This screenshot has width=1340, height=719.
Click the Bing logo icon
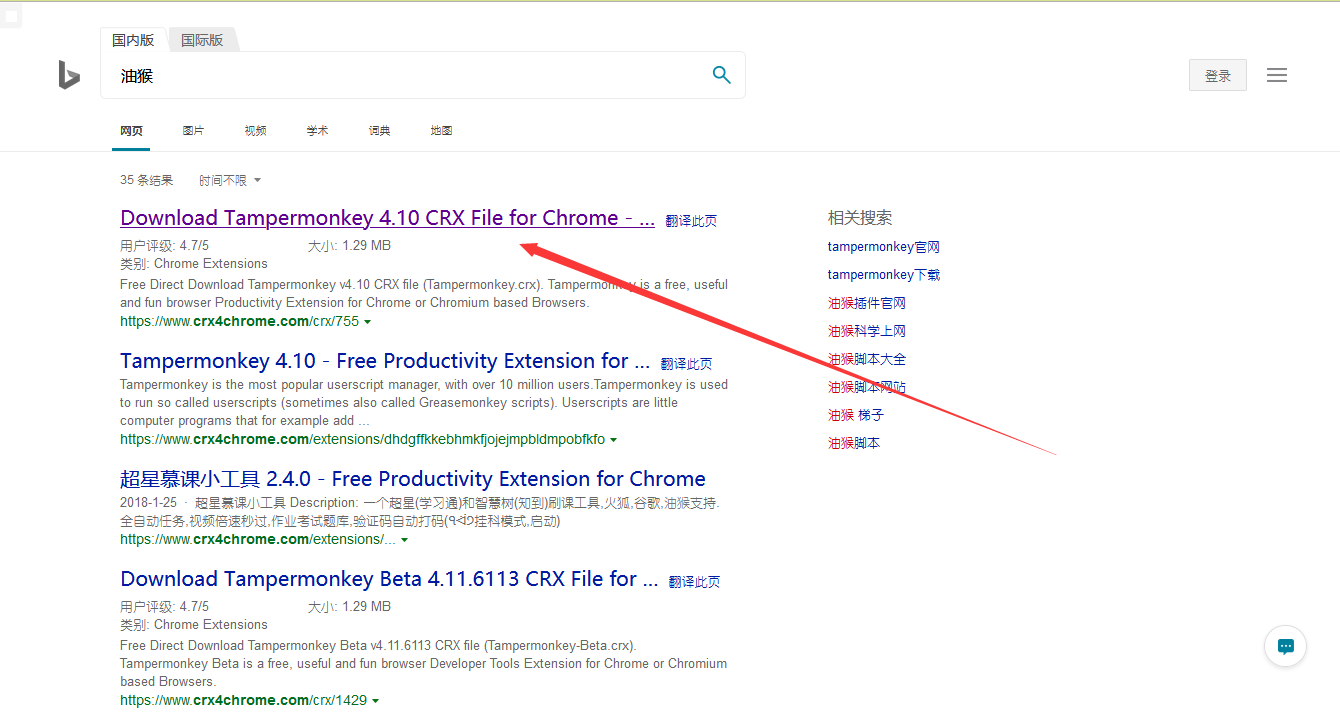click(69, 75)
